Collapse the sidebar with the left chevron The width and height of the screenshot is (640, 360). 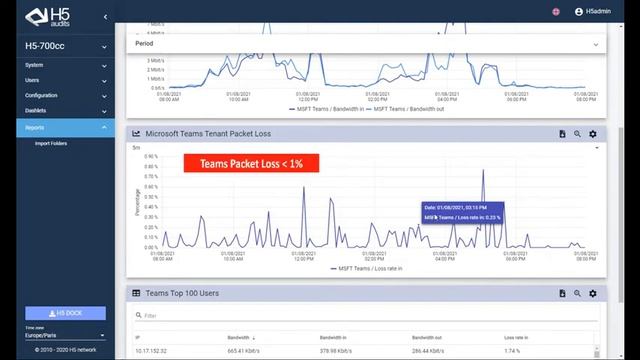click(x=105, y=17)
